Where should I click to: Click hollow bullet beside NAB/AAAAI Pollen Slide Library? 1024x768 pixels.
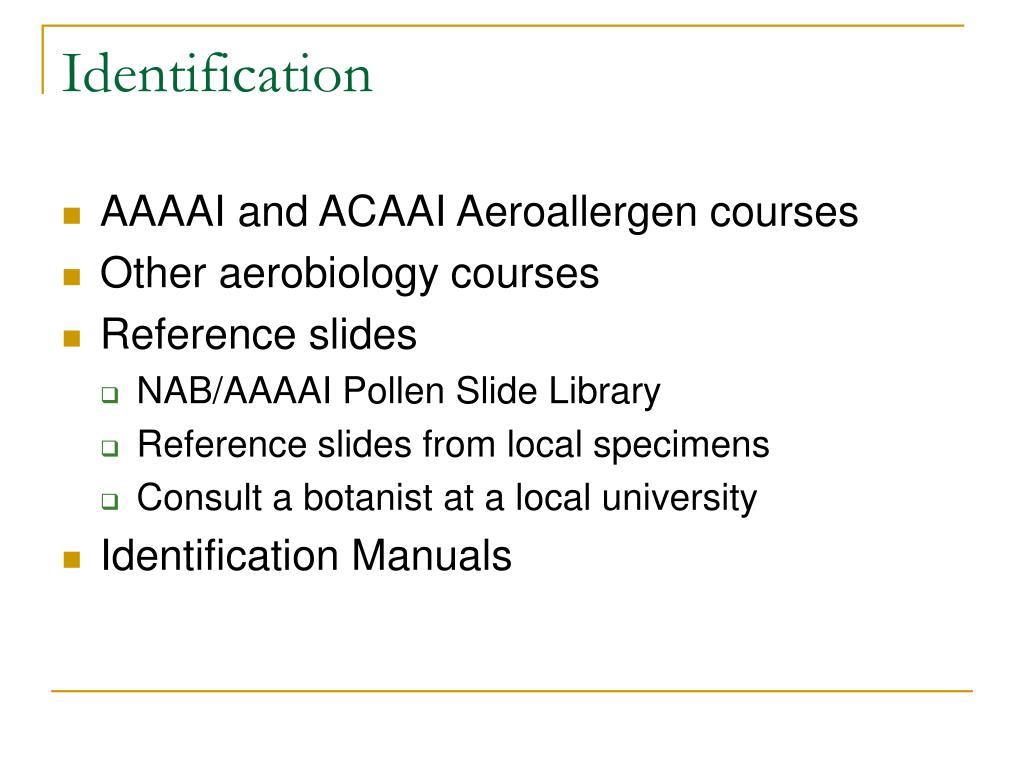click(x=110, y=394)
